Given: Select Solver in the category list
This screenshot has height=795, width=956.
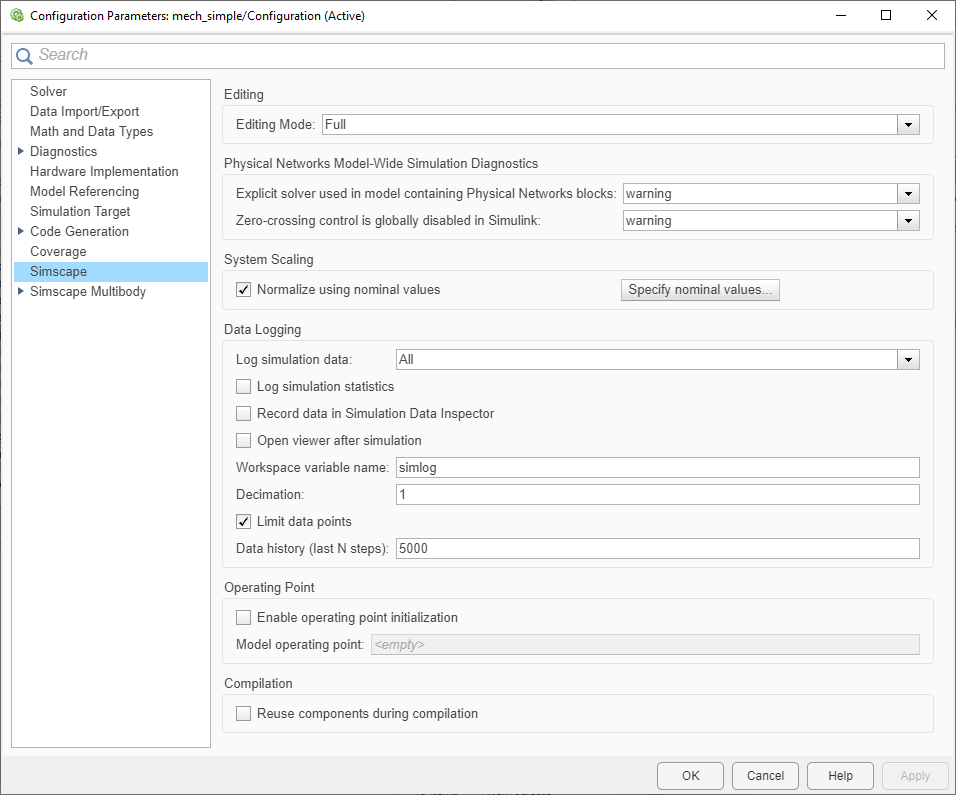Looking at the screenshot, I should pyautogui.click(x=48, y=92).
